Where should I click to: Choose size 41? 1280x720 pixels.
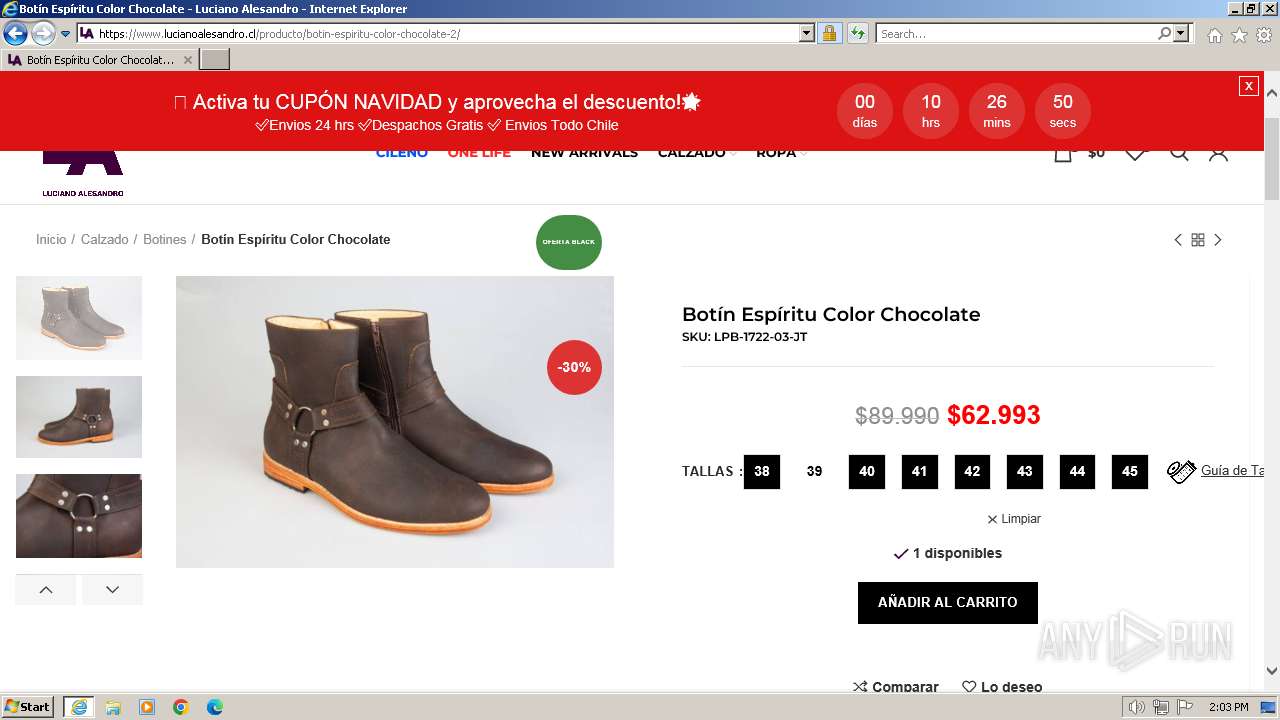919,471
